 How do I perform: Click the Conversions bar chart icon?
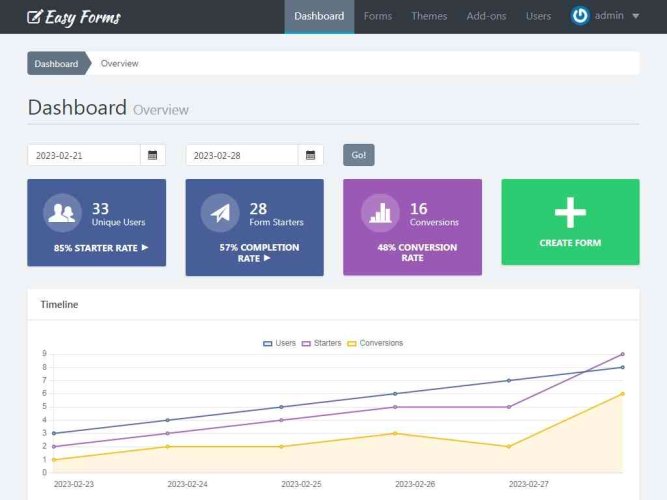click(379, 212)
